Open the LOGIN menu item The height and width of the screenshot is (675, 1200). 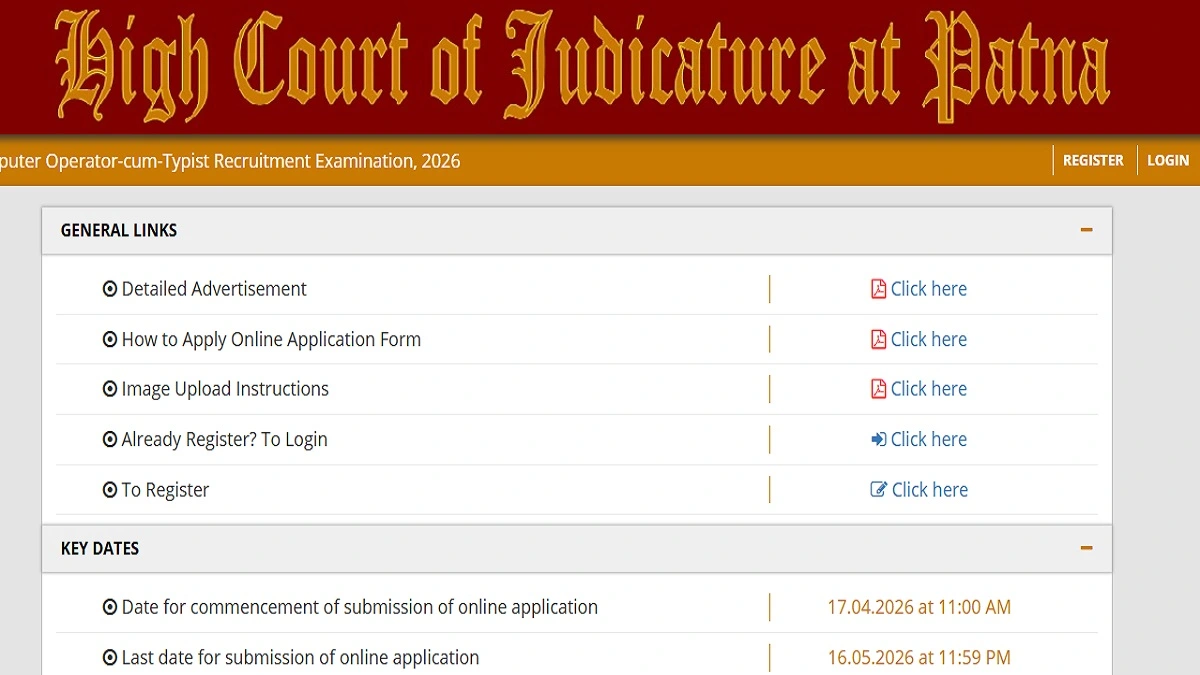1168,160
